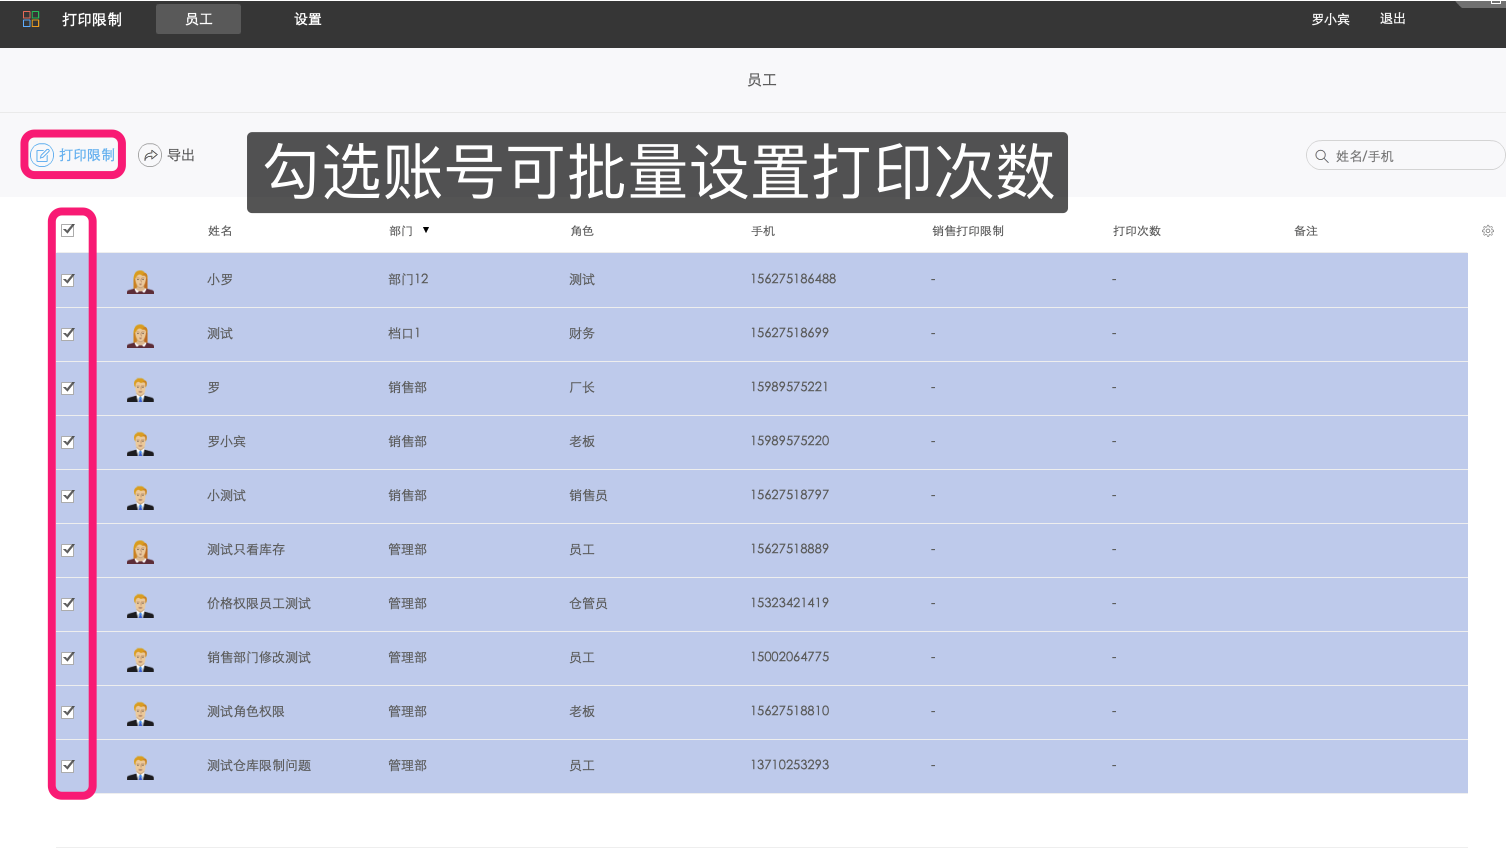The width and height of the screenshot is (1507, 855).
Task: Click the name 价格权限员工测试
Action: coord(259,604)
